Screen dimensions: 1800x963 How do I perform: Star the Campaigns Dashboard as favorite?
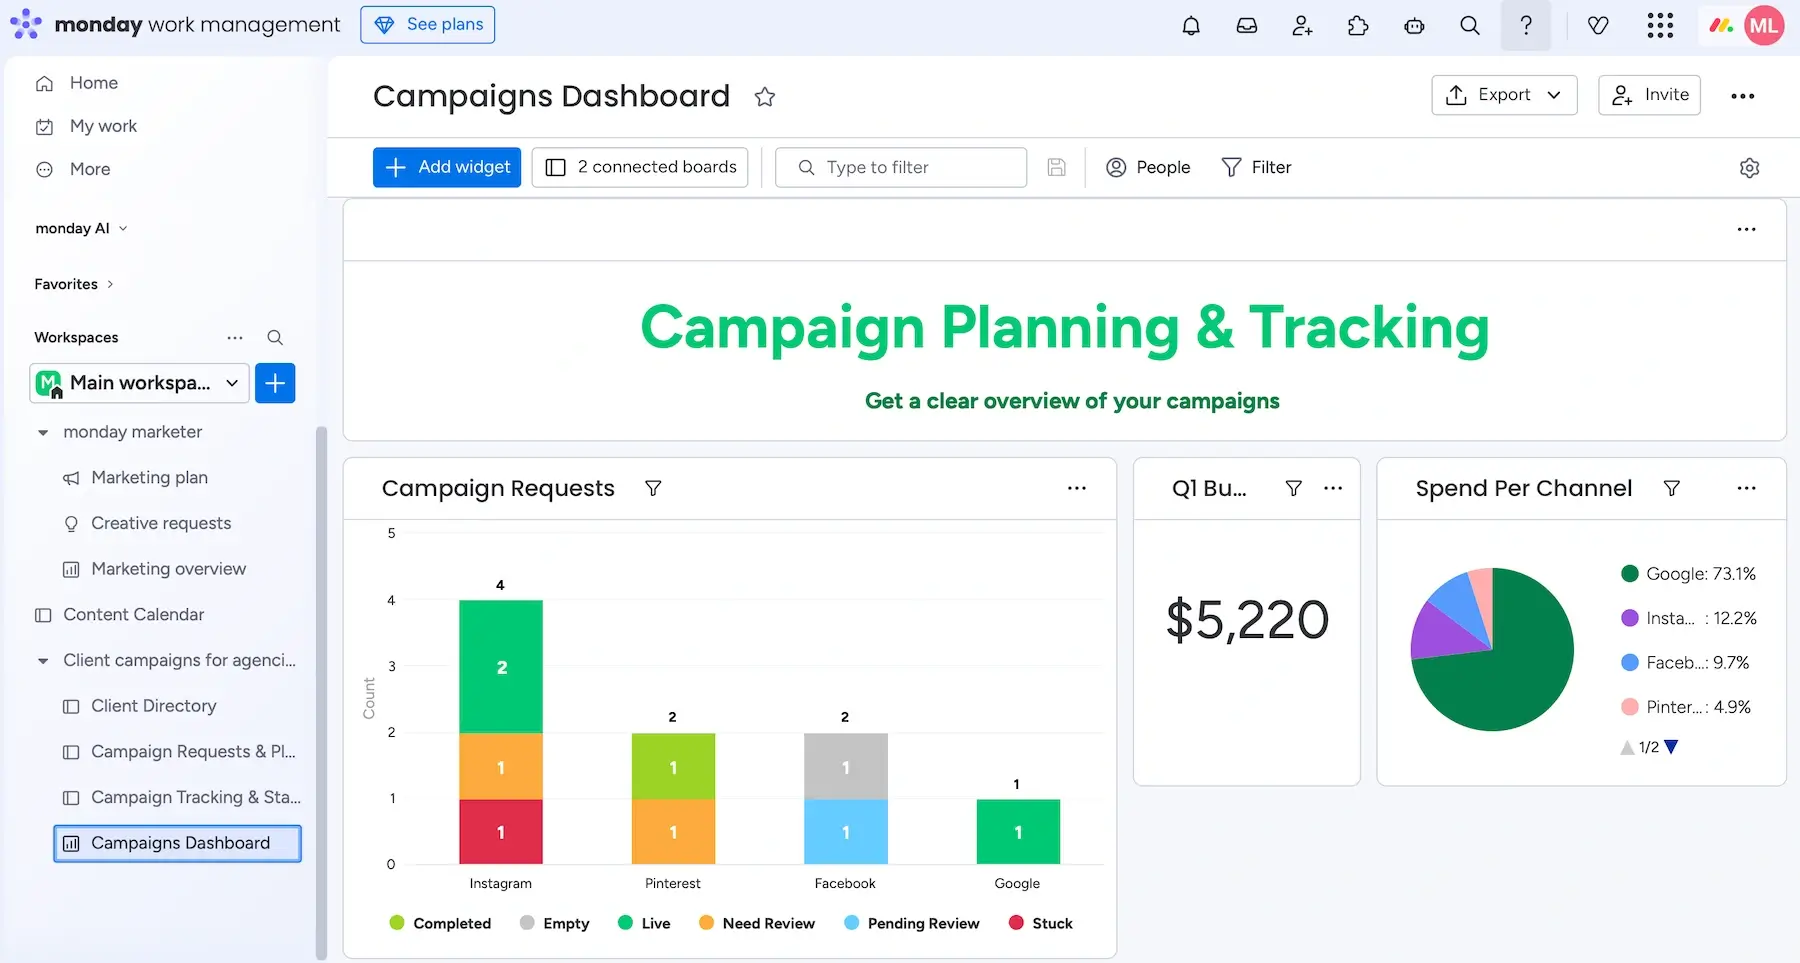point(765,97)
